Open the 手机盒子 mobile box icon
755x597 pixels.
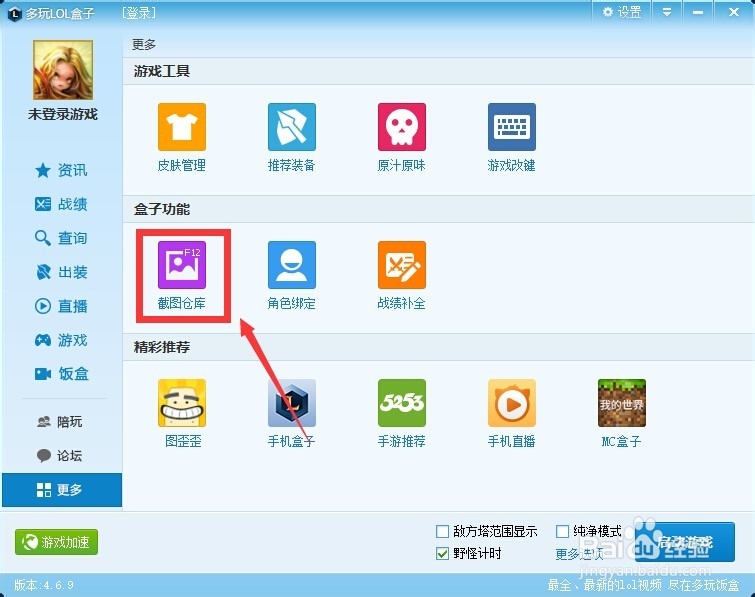[292, 403]
